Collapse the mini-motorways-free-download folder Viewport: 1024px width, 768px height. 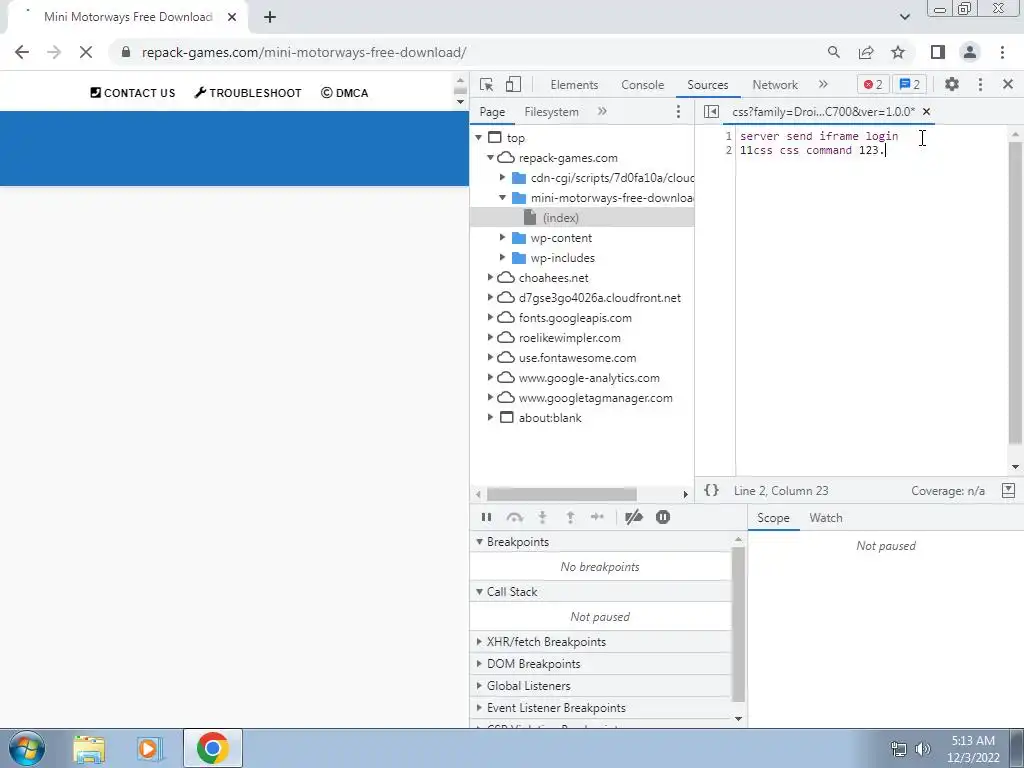pyautogui.click(x=502, y=197)
